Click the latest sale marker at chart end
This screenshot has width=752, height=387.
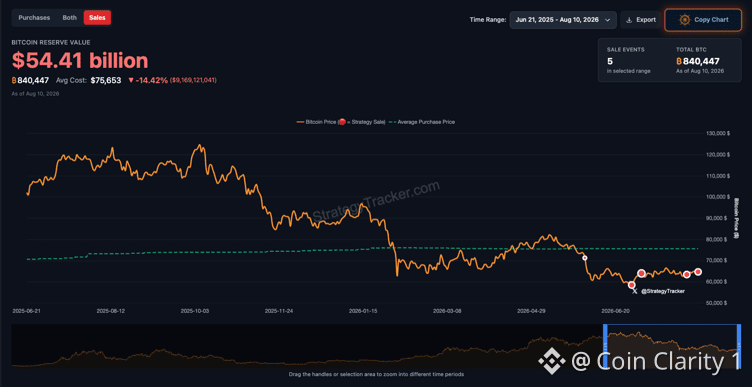[x=698, y=272]
